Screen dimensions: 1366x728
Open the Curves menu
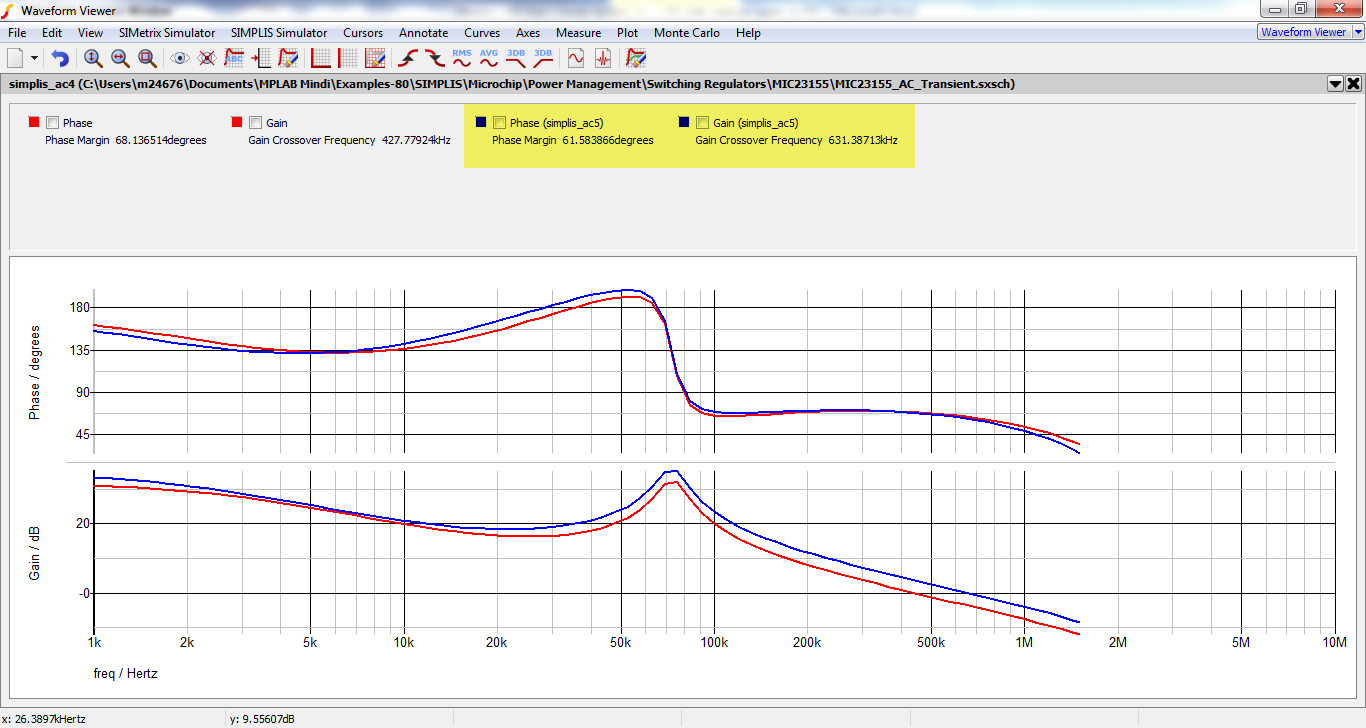[482, 33]
